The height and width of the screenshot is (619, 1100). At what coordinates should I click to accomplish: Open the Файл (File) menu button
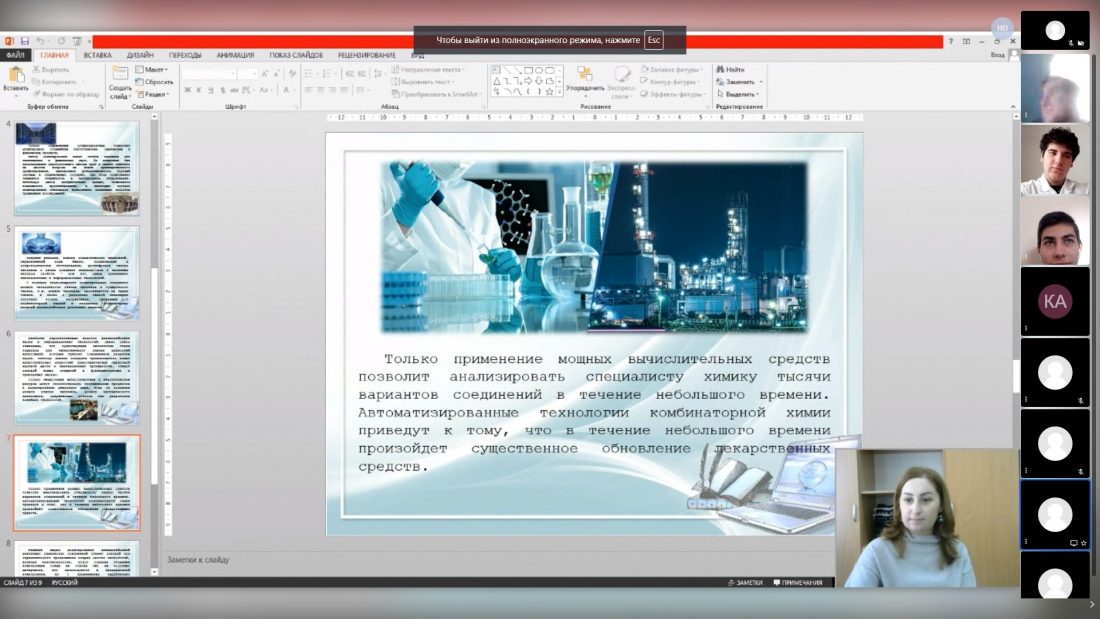point(15,55)
